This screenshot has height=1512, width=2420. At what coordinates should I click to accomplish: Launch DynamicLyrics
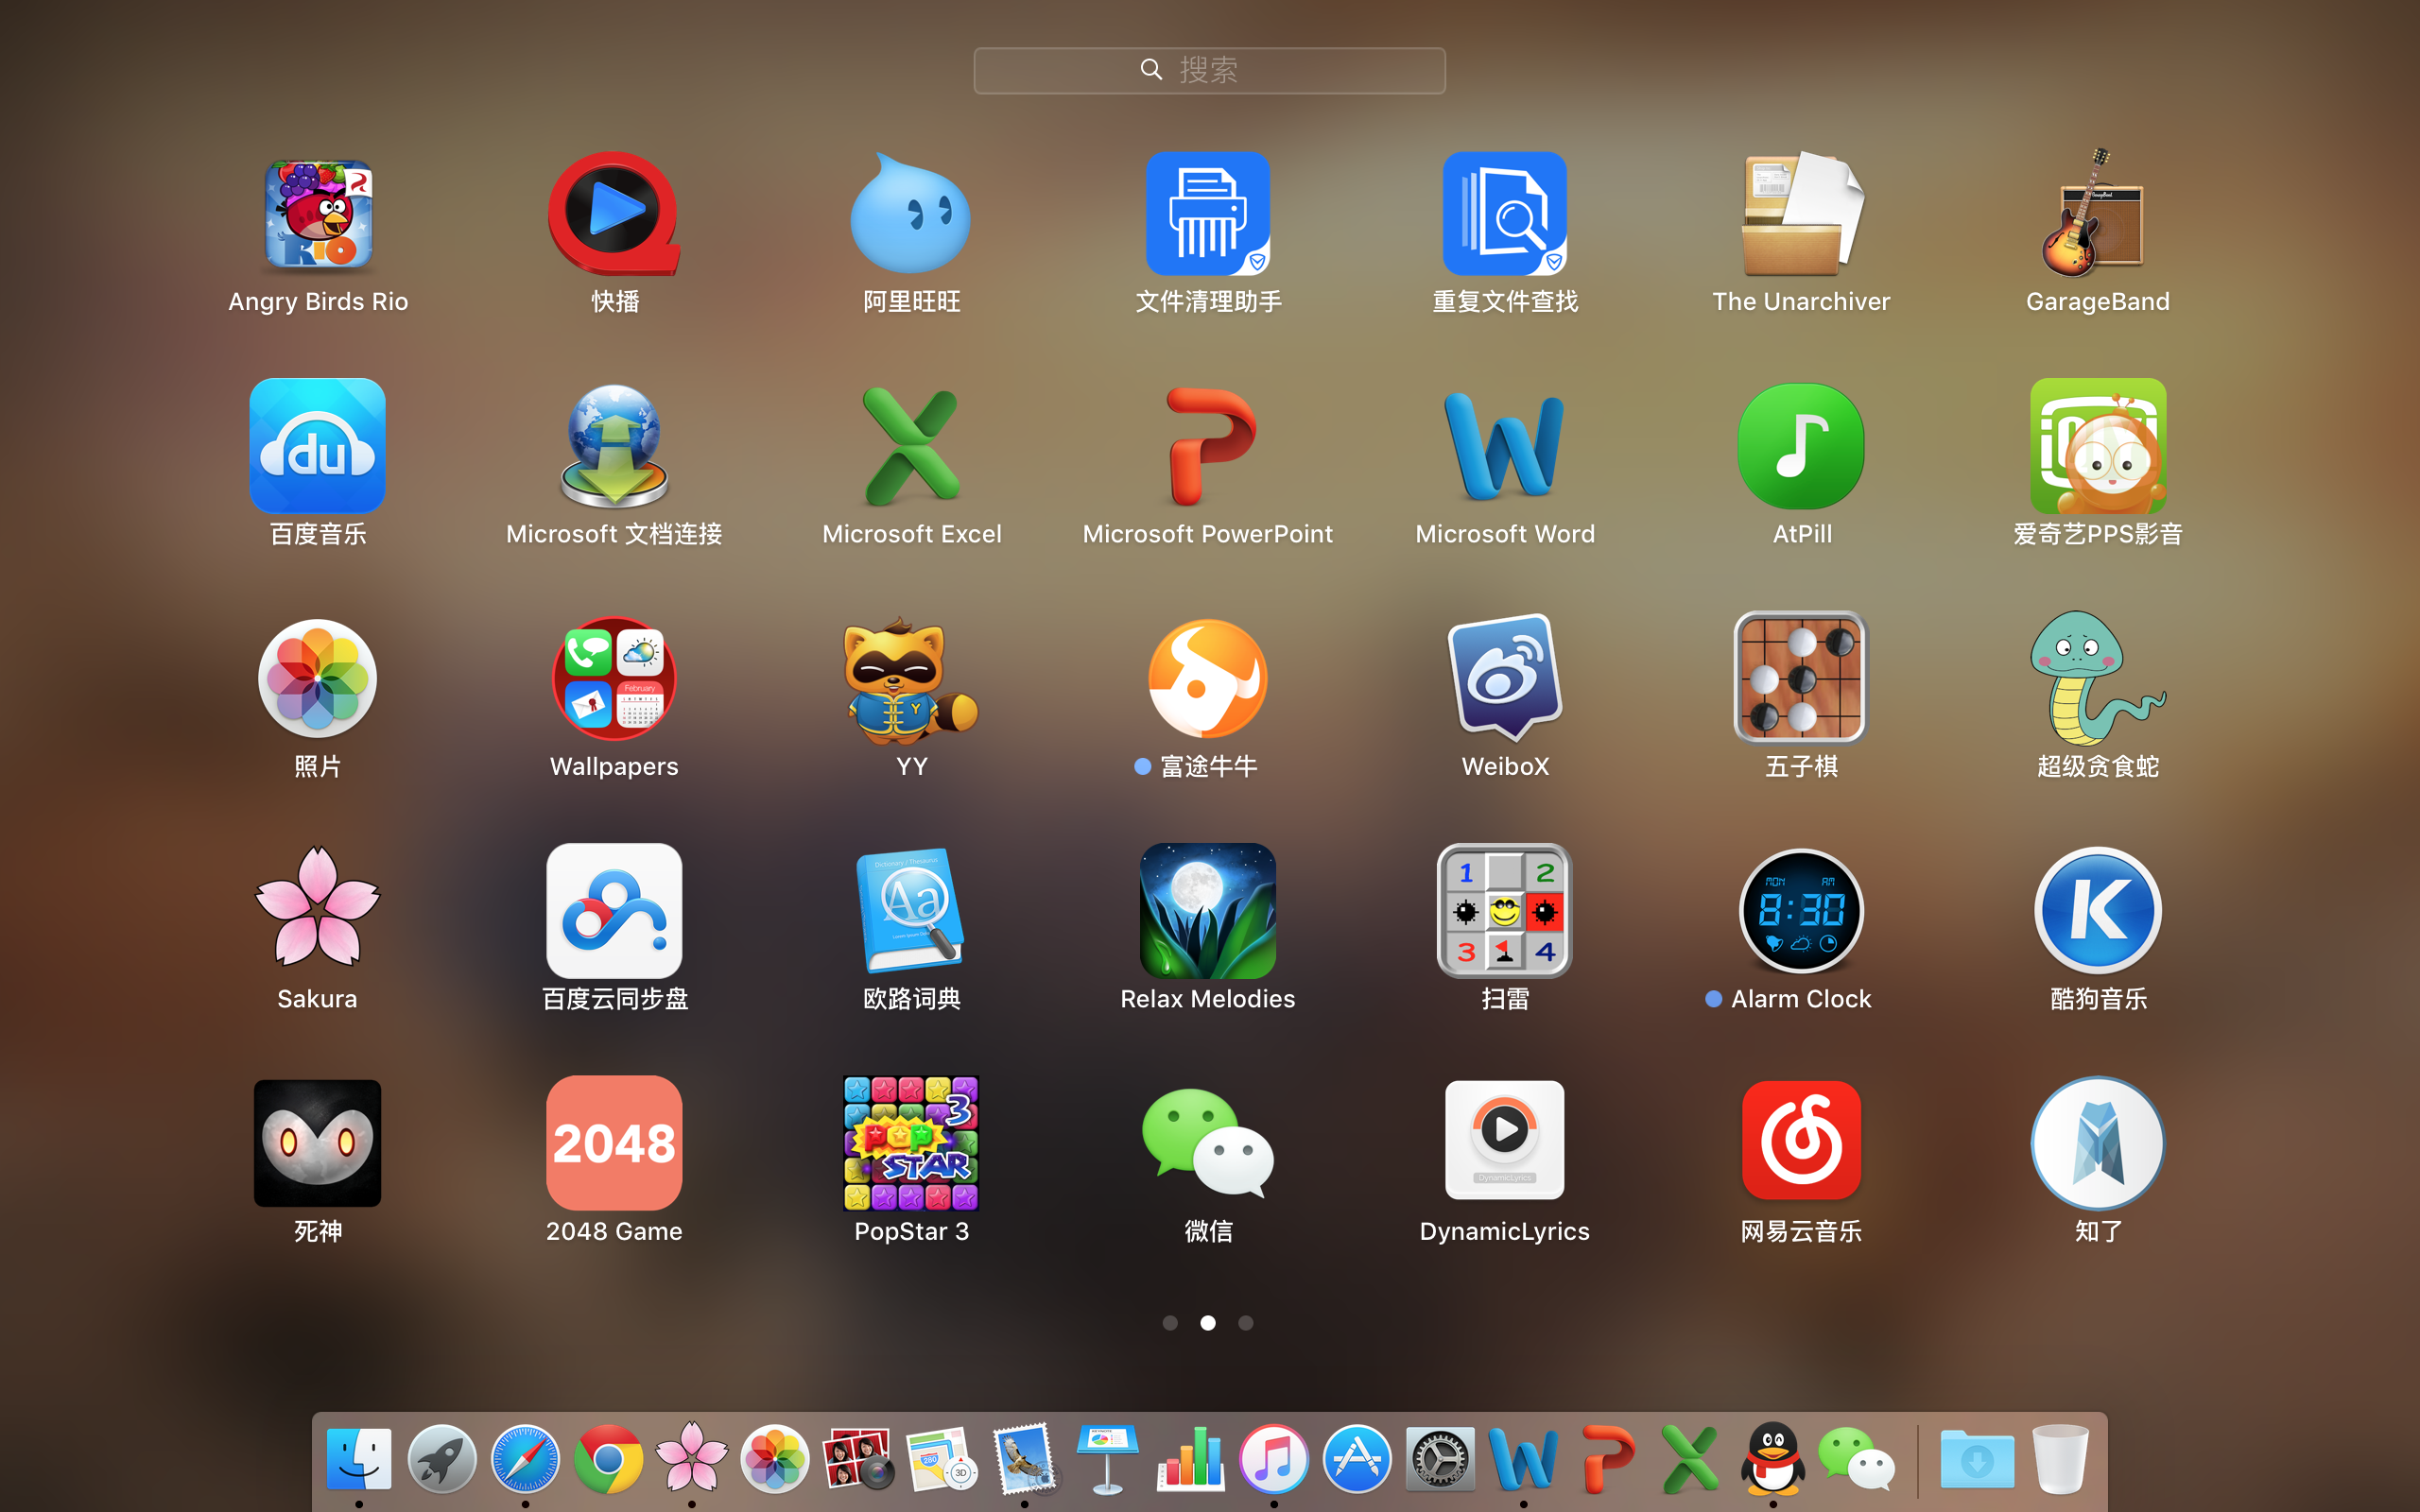click(x=1504, y=1140)
